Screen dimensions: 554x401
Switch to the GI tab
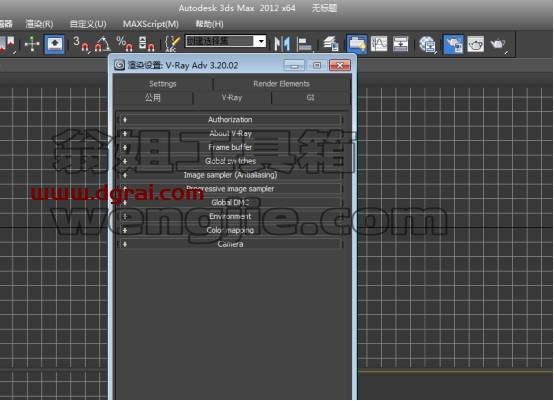coord(310,98)
